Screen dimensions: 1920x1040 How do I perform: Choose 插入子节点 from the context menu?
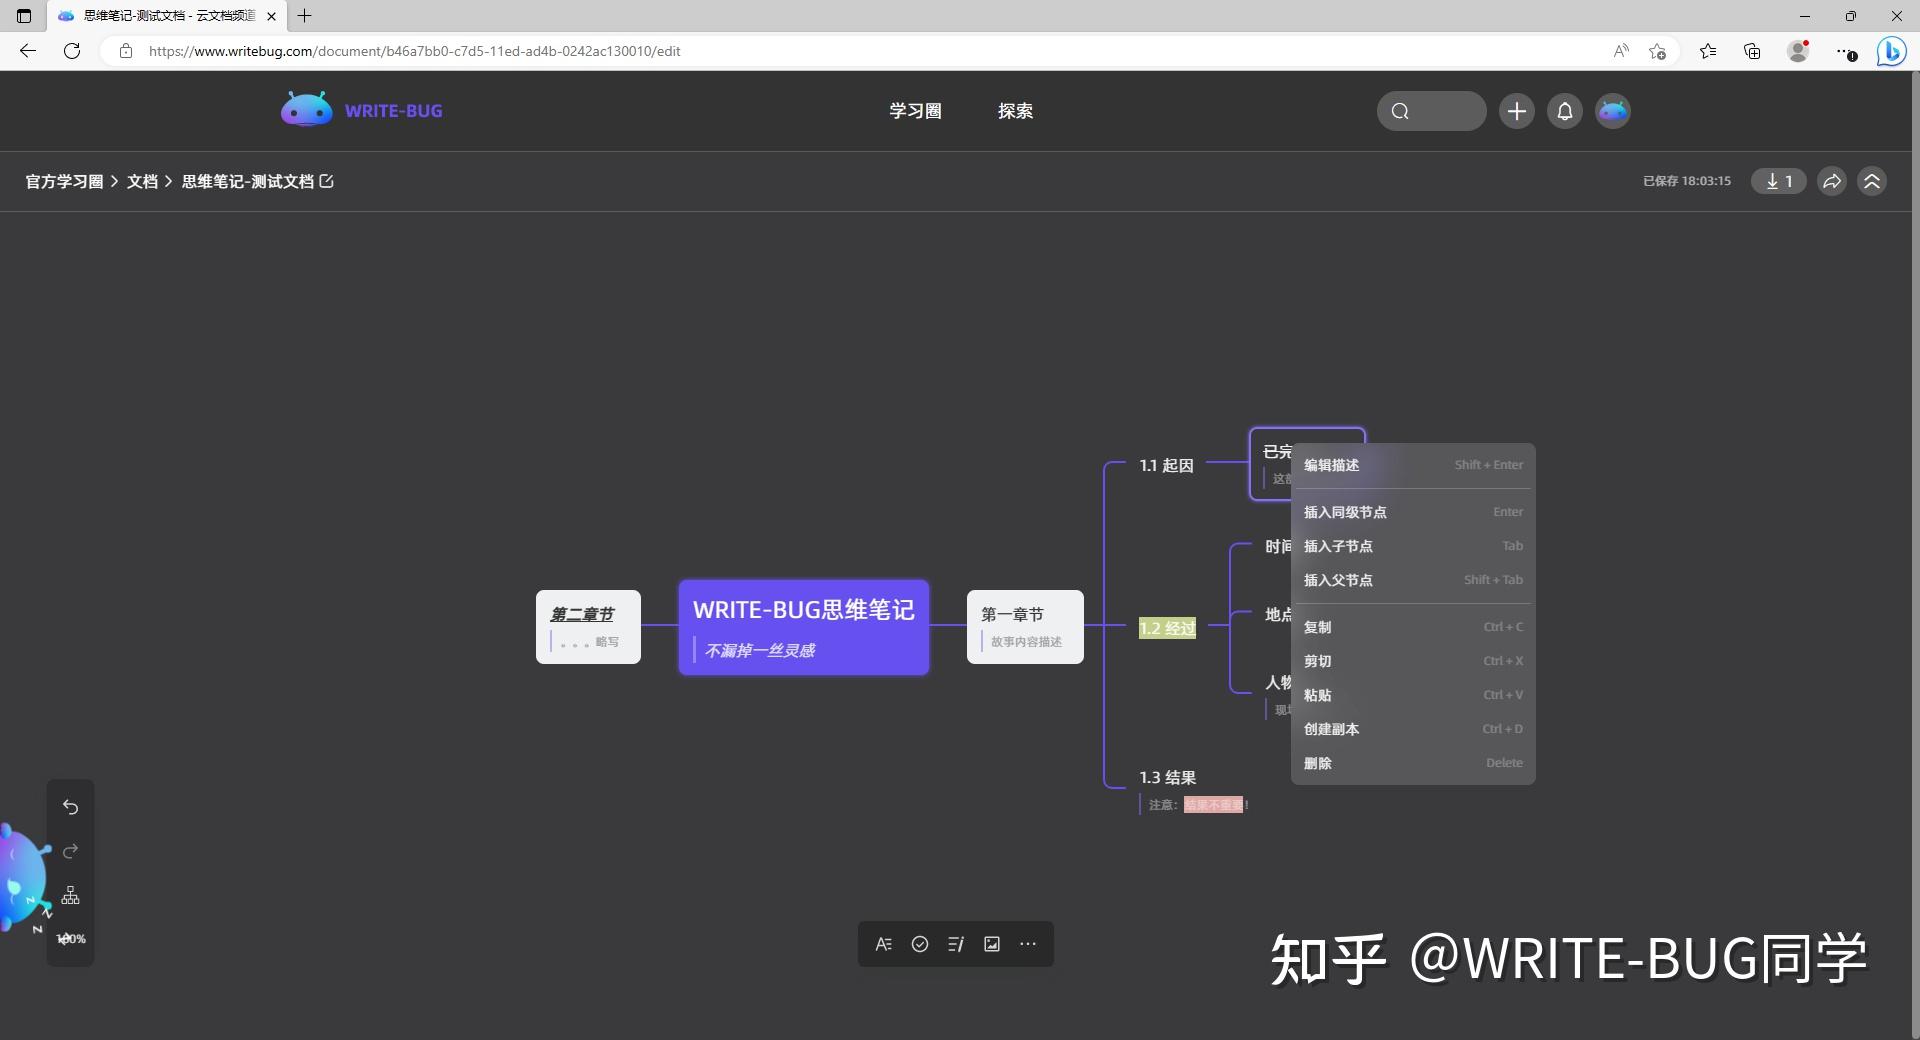[1338, 546]
